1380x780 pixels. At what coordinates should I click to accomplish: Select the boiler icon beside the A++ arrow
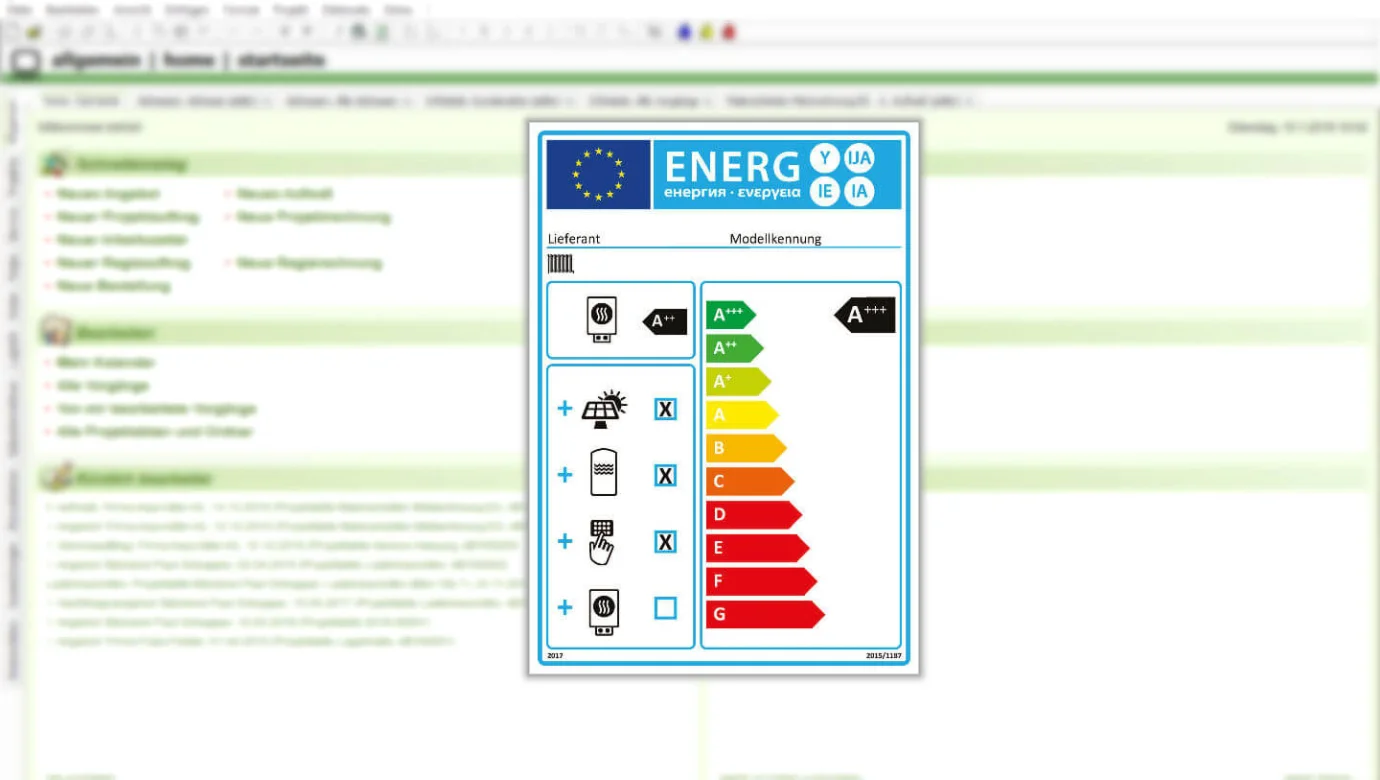[x=601, y=320]
